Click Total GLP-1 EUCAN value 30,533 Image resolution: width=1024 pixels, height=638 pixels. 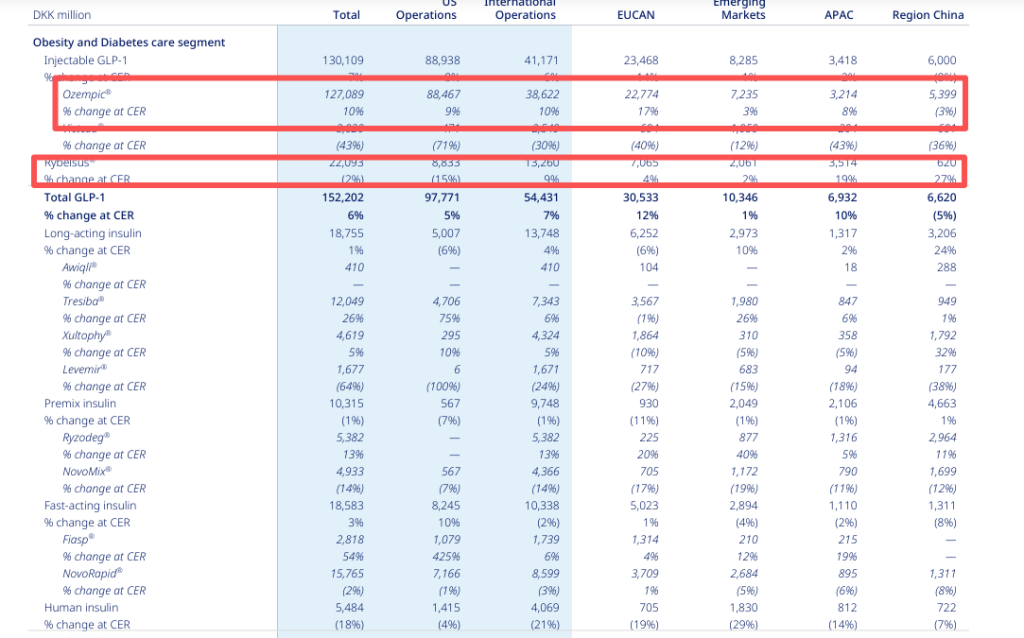tap(641, 197)
